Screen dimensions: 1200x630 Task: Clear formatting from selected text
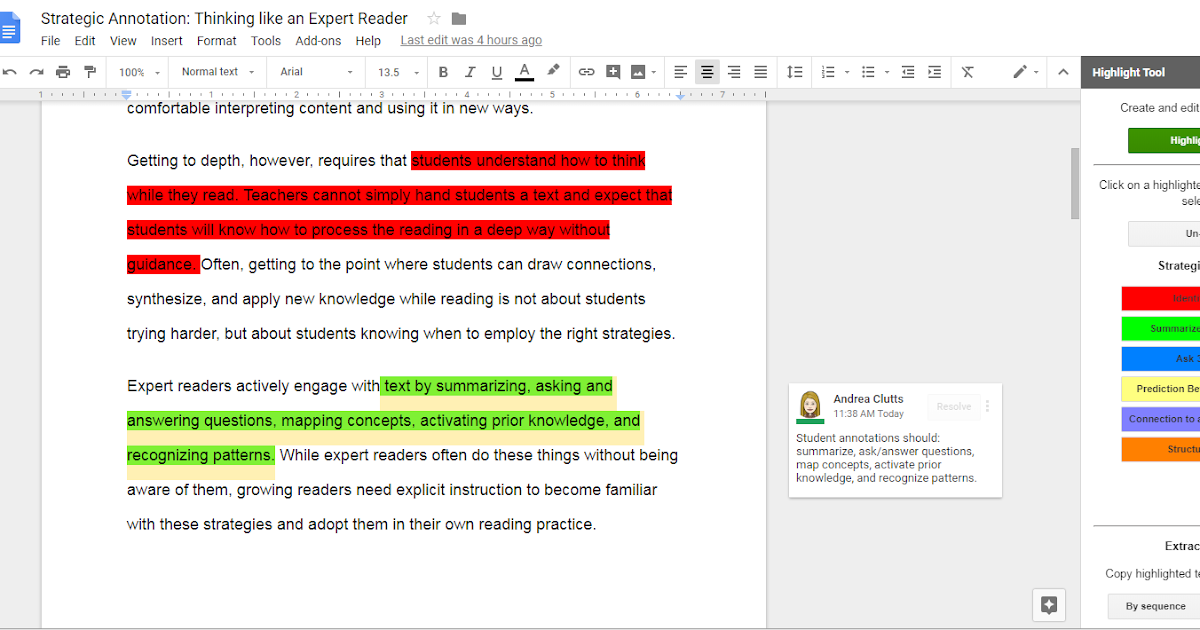point(966,71)
